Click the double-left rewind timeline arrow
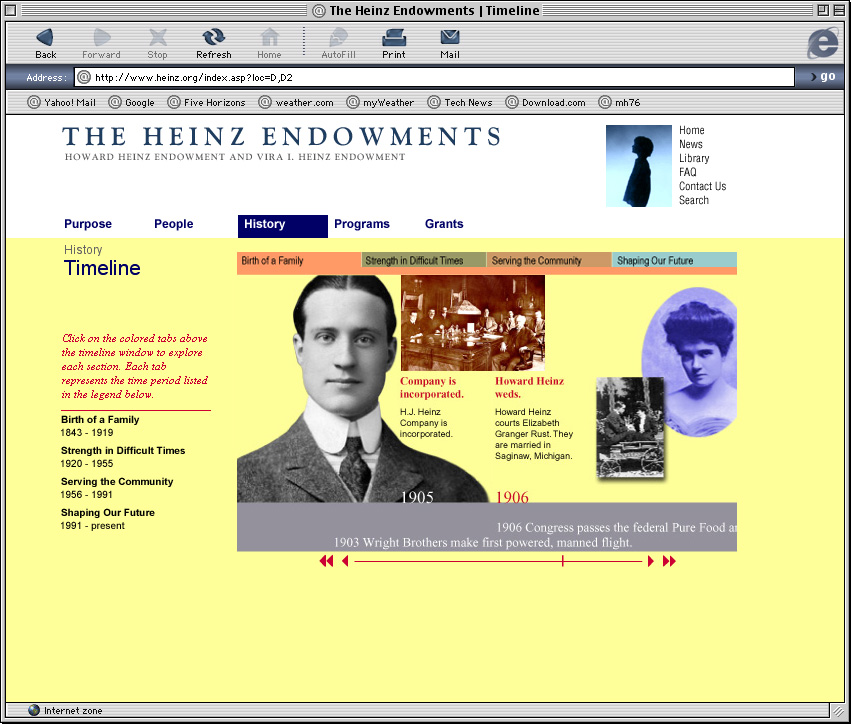851x724 pixels. coord(326,562)
